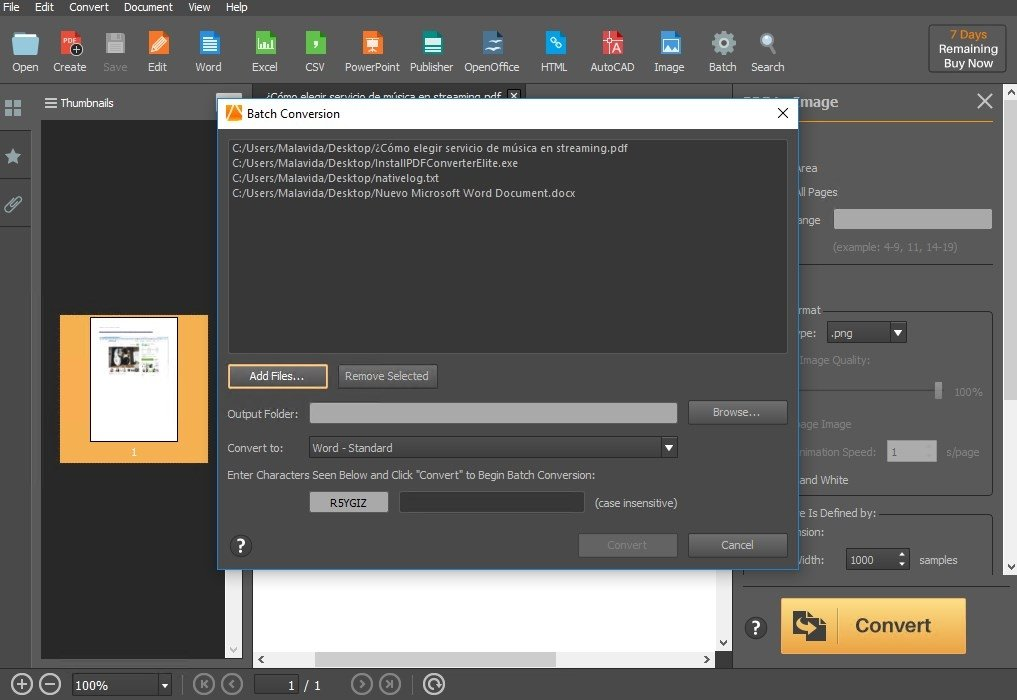Click down arrow of right panel scrollbar
This screenshot has height=700, width=1017.
(1011, 566)
